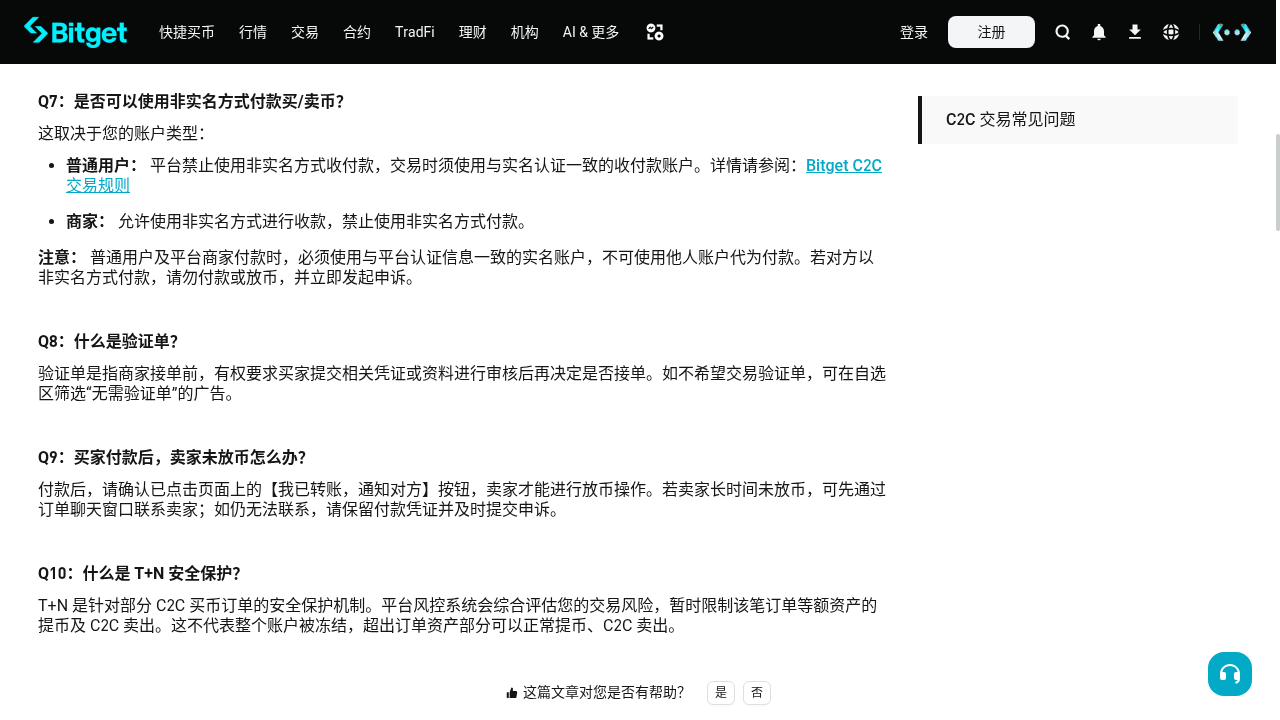Click the 登录 login link

pyautogui.click(x=914, y=32)
